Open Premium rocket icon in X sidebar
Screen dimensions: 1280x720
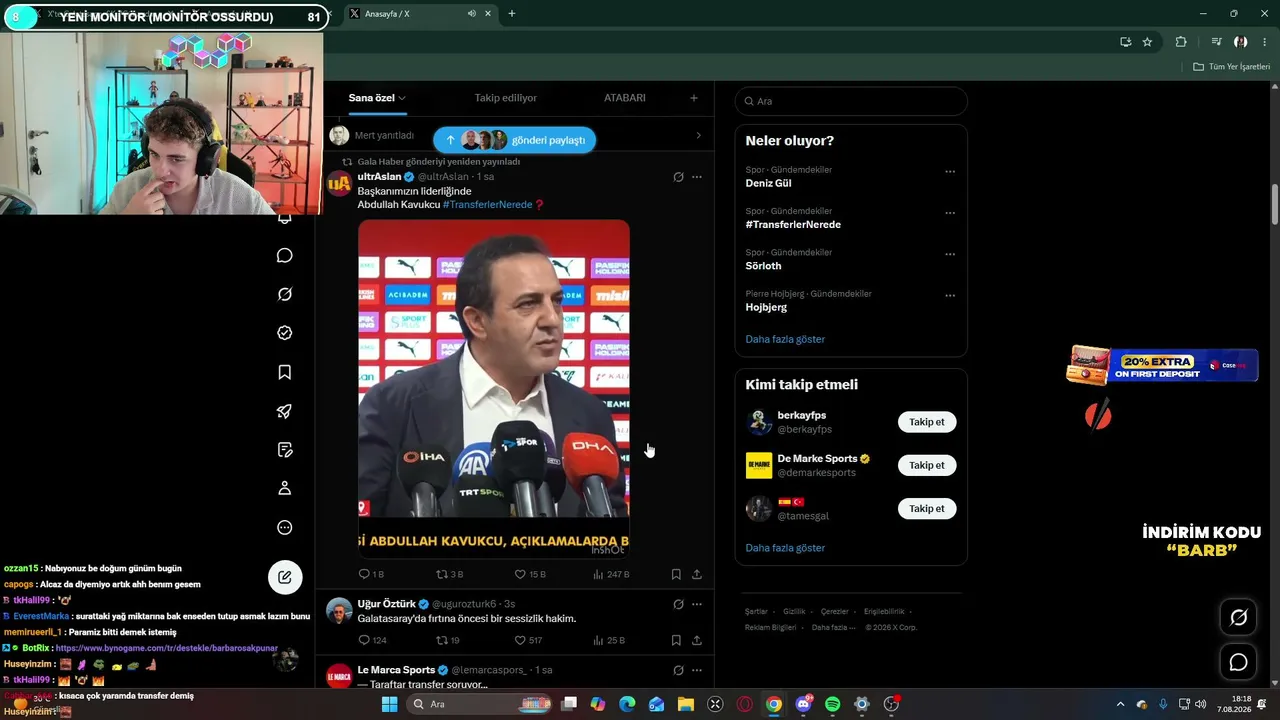click(x=285, y=411)
